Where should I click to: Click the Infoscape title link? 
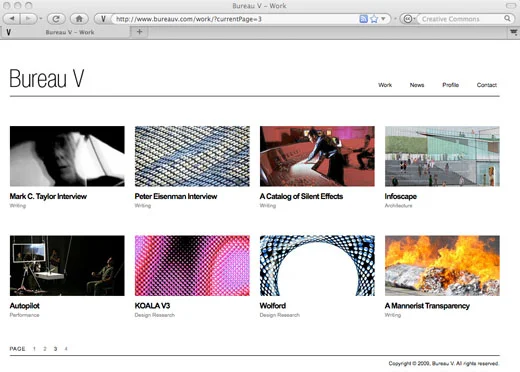[x=401, y=196]
